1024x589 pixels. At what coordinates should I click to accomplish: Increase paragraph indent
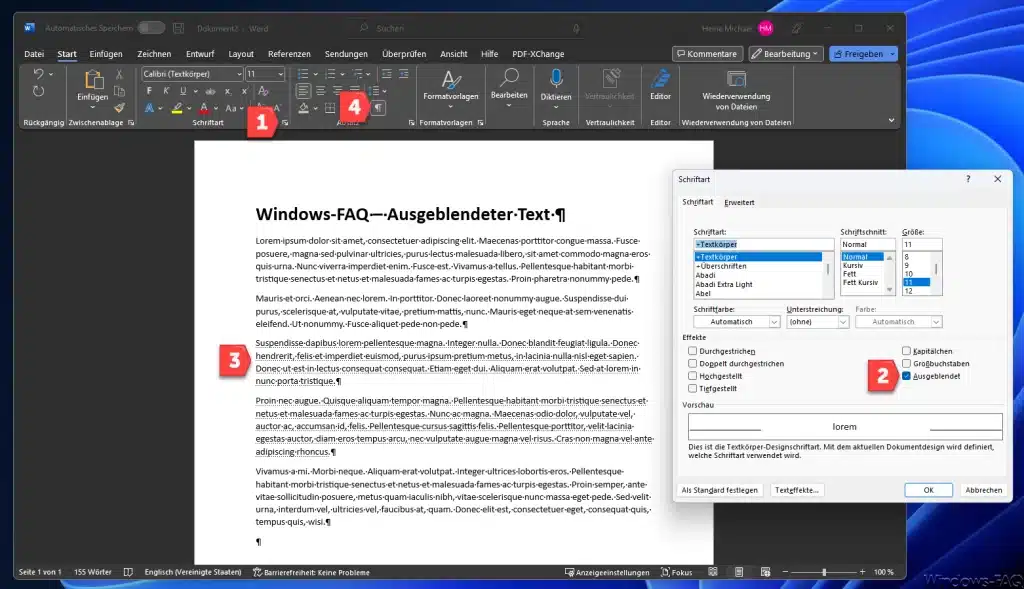tap(404, 74)
